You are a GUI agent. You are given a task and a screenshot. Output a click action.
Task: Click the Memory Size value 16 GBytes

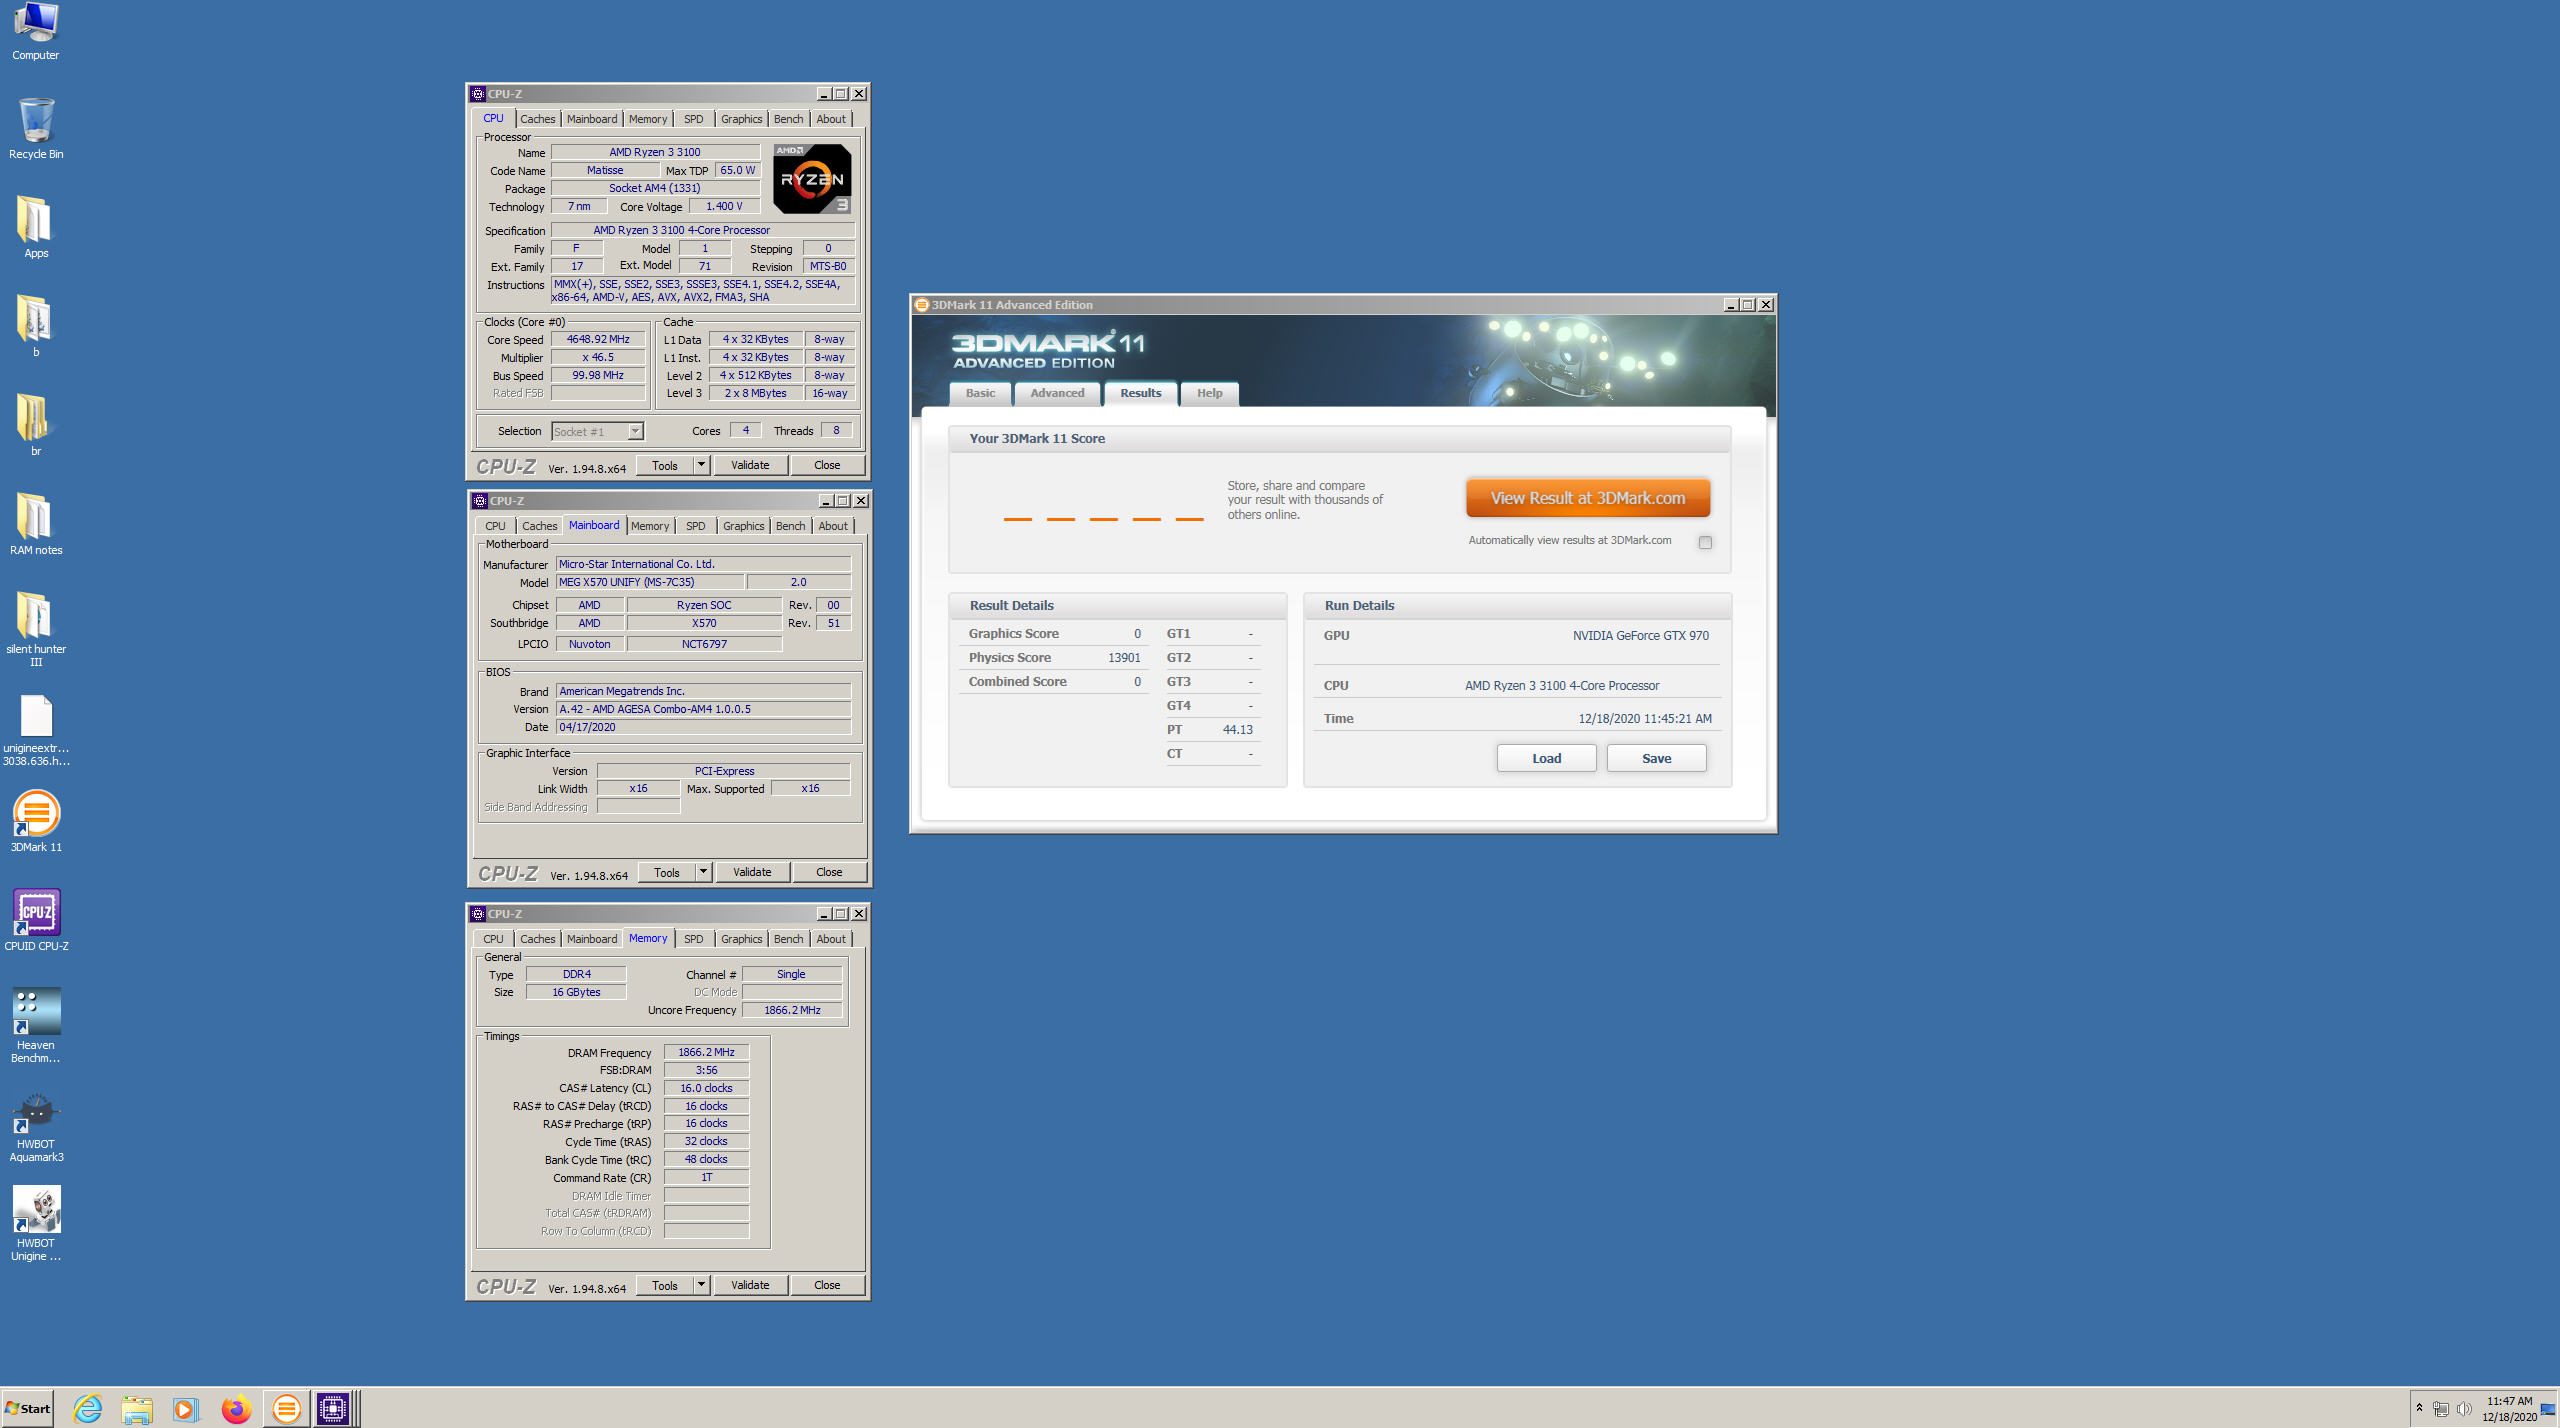(x=576, y=992)
